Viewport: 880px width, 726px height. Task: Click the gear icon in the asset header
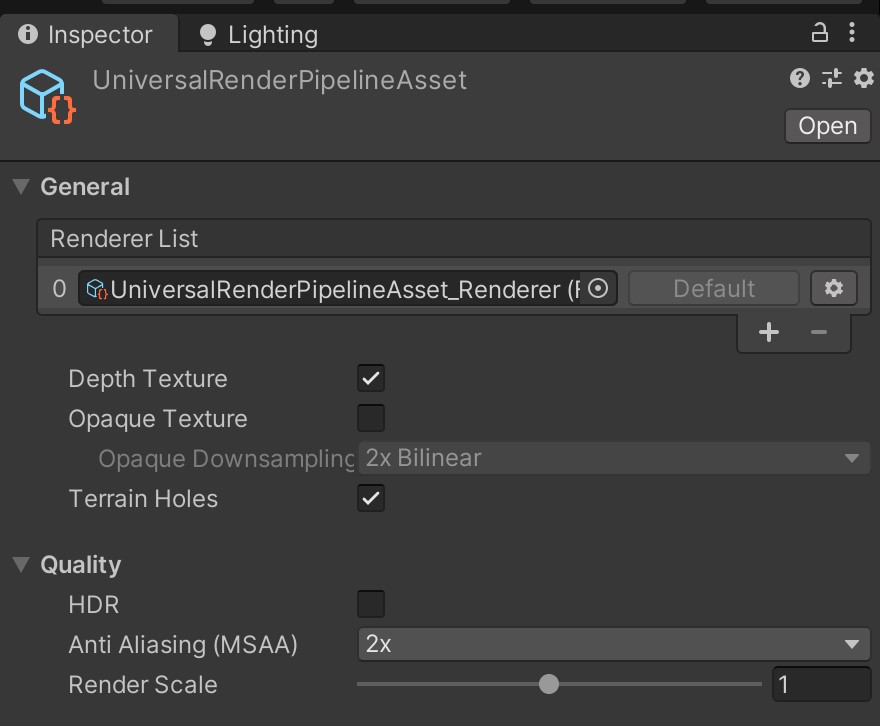862,79
